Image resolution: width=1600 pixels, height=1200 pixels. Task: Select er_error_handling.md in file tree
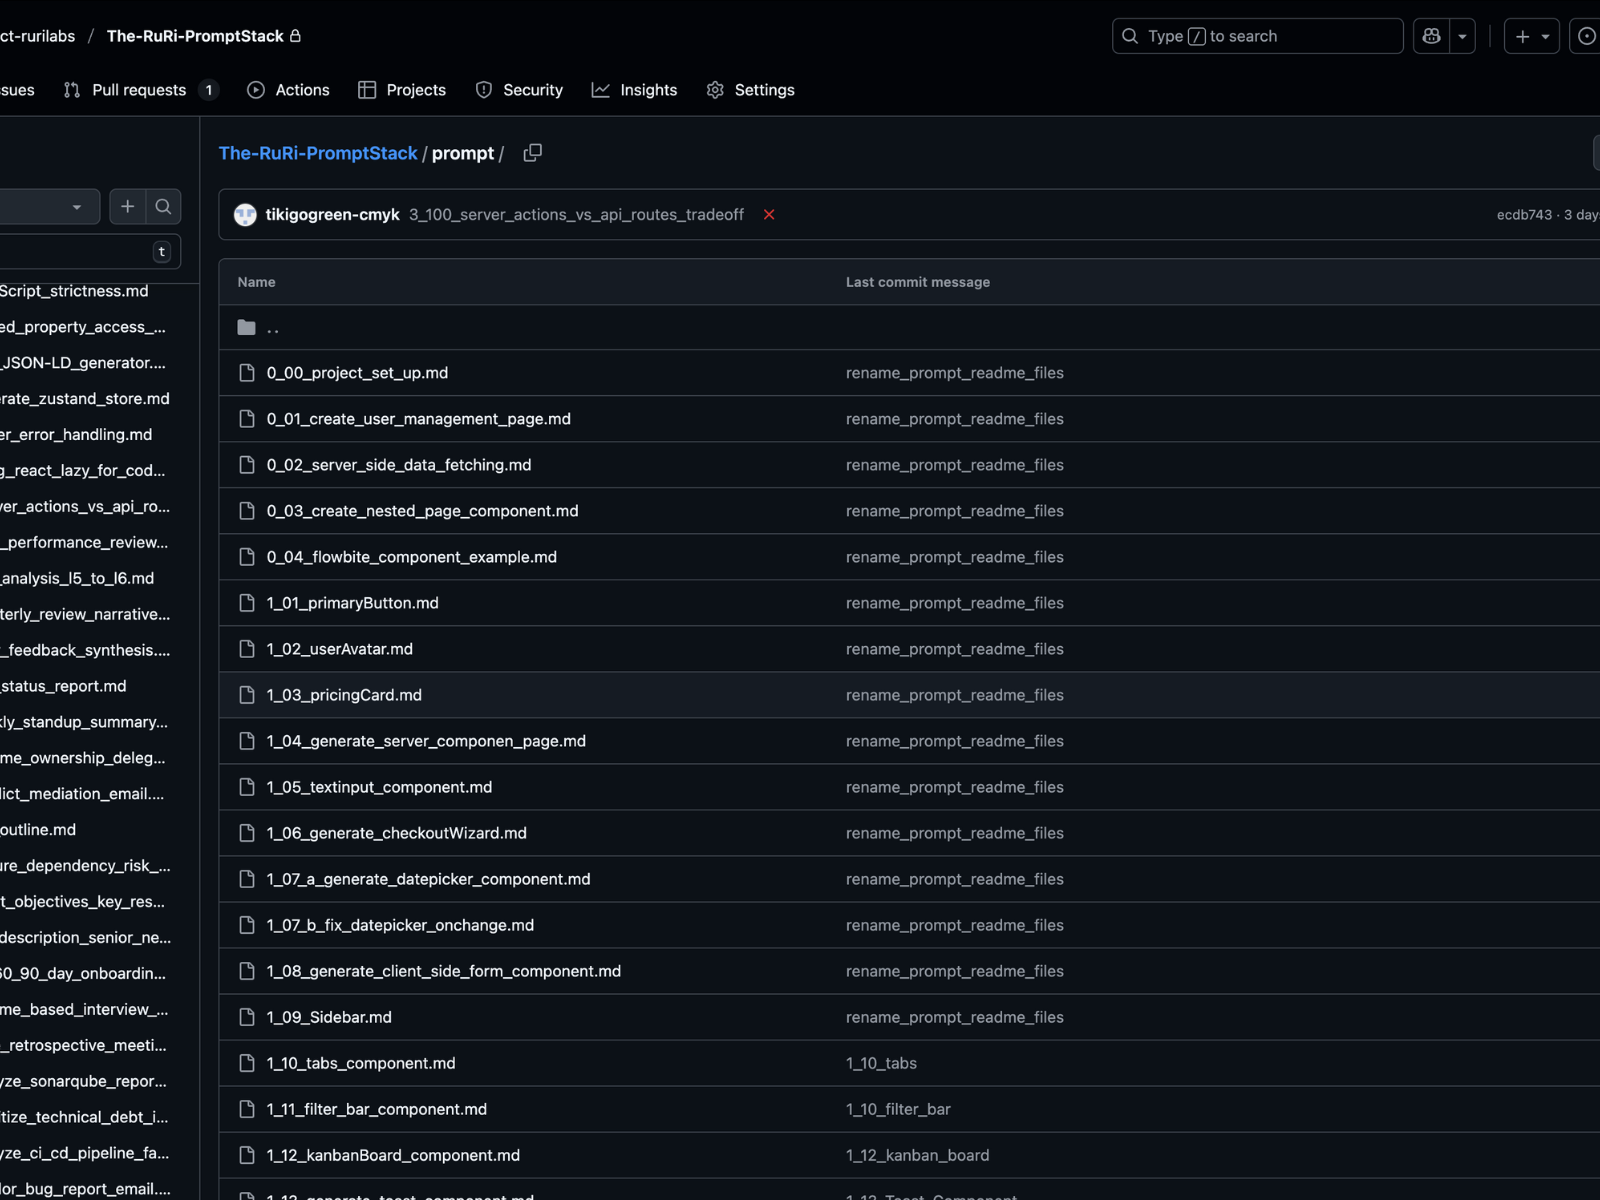coord(76,434)
